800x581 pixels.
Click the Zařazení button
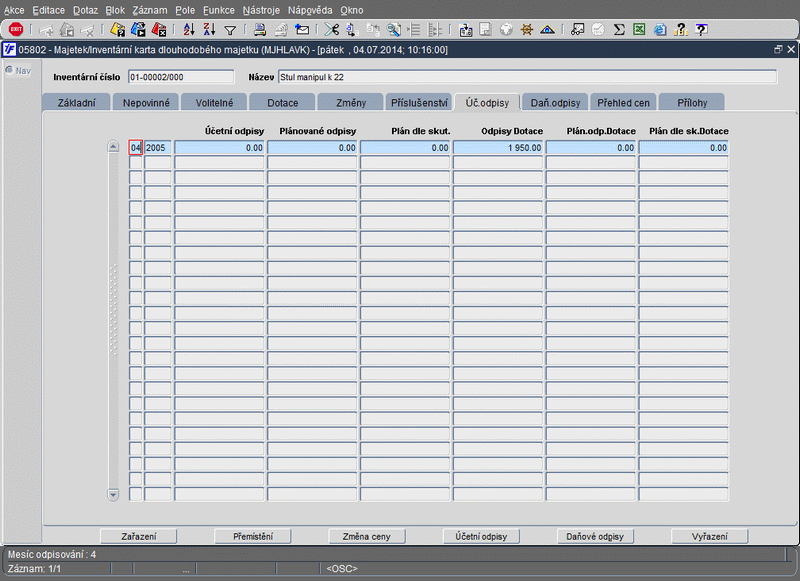139,536
